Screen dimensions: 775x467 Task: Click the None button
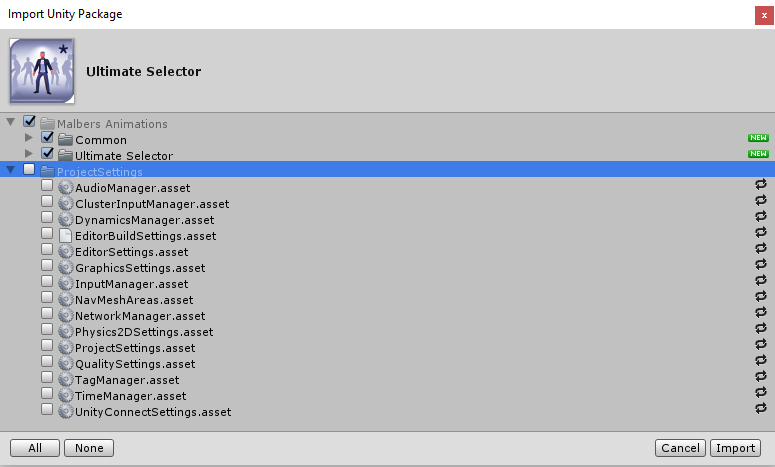(89, 448)
